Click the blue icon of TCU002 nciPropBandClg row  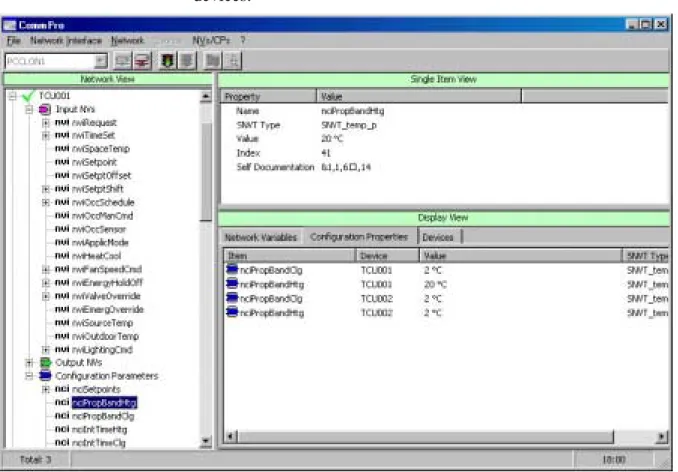(232, 298)
